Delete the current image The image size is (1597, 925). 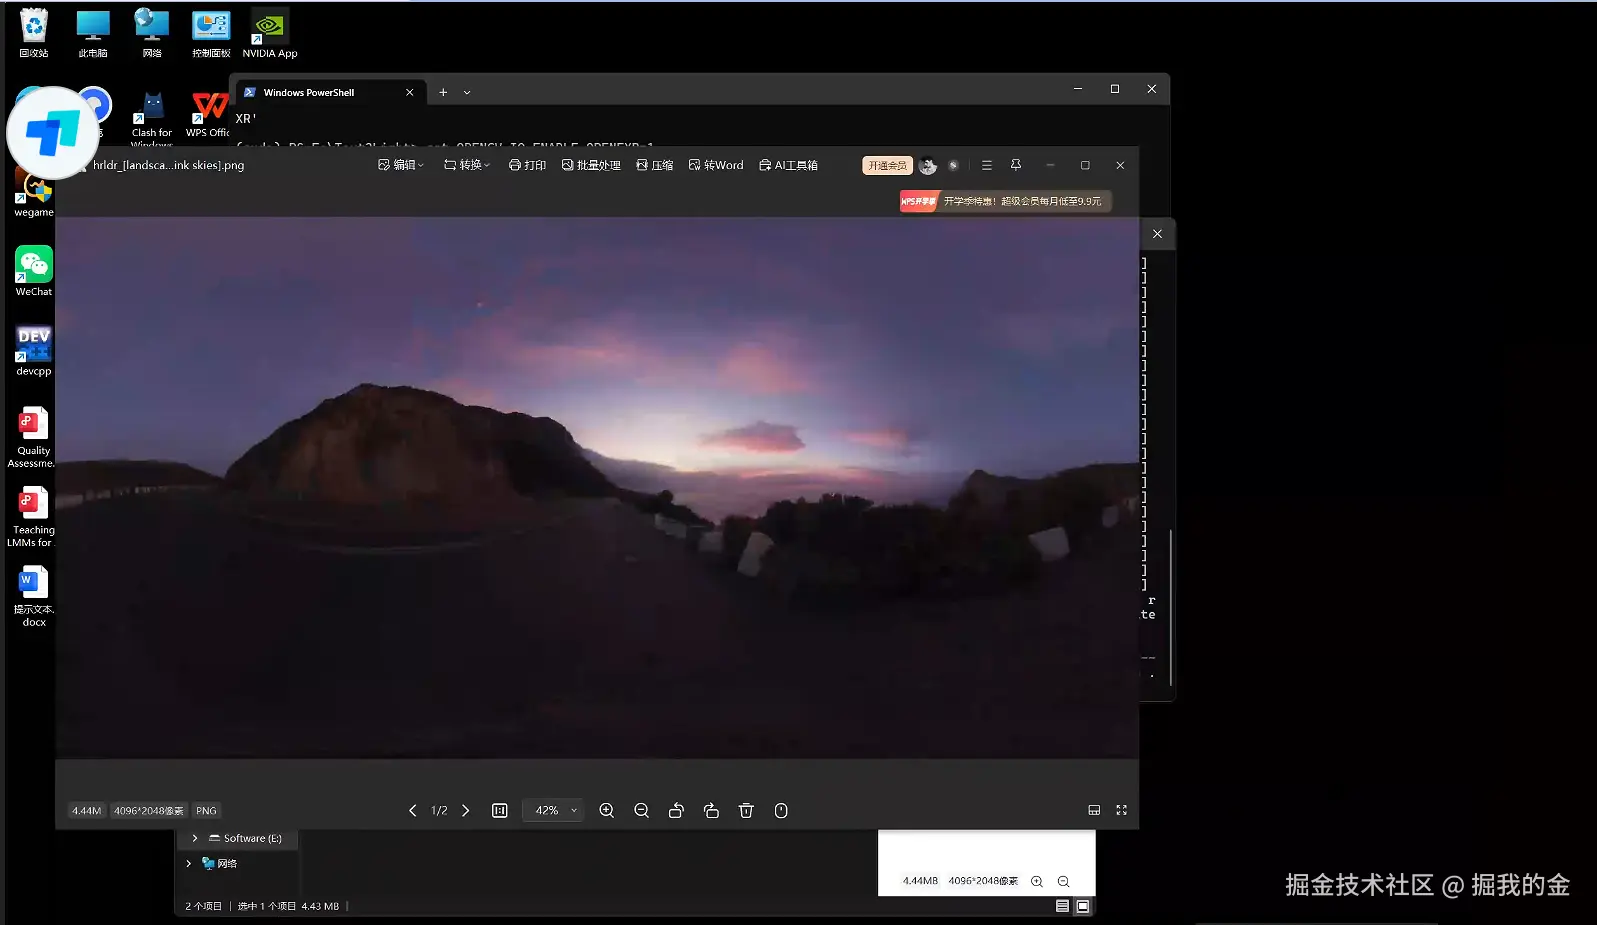point(746,810)
